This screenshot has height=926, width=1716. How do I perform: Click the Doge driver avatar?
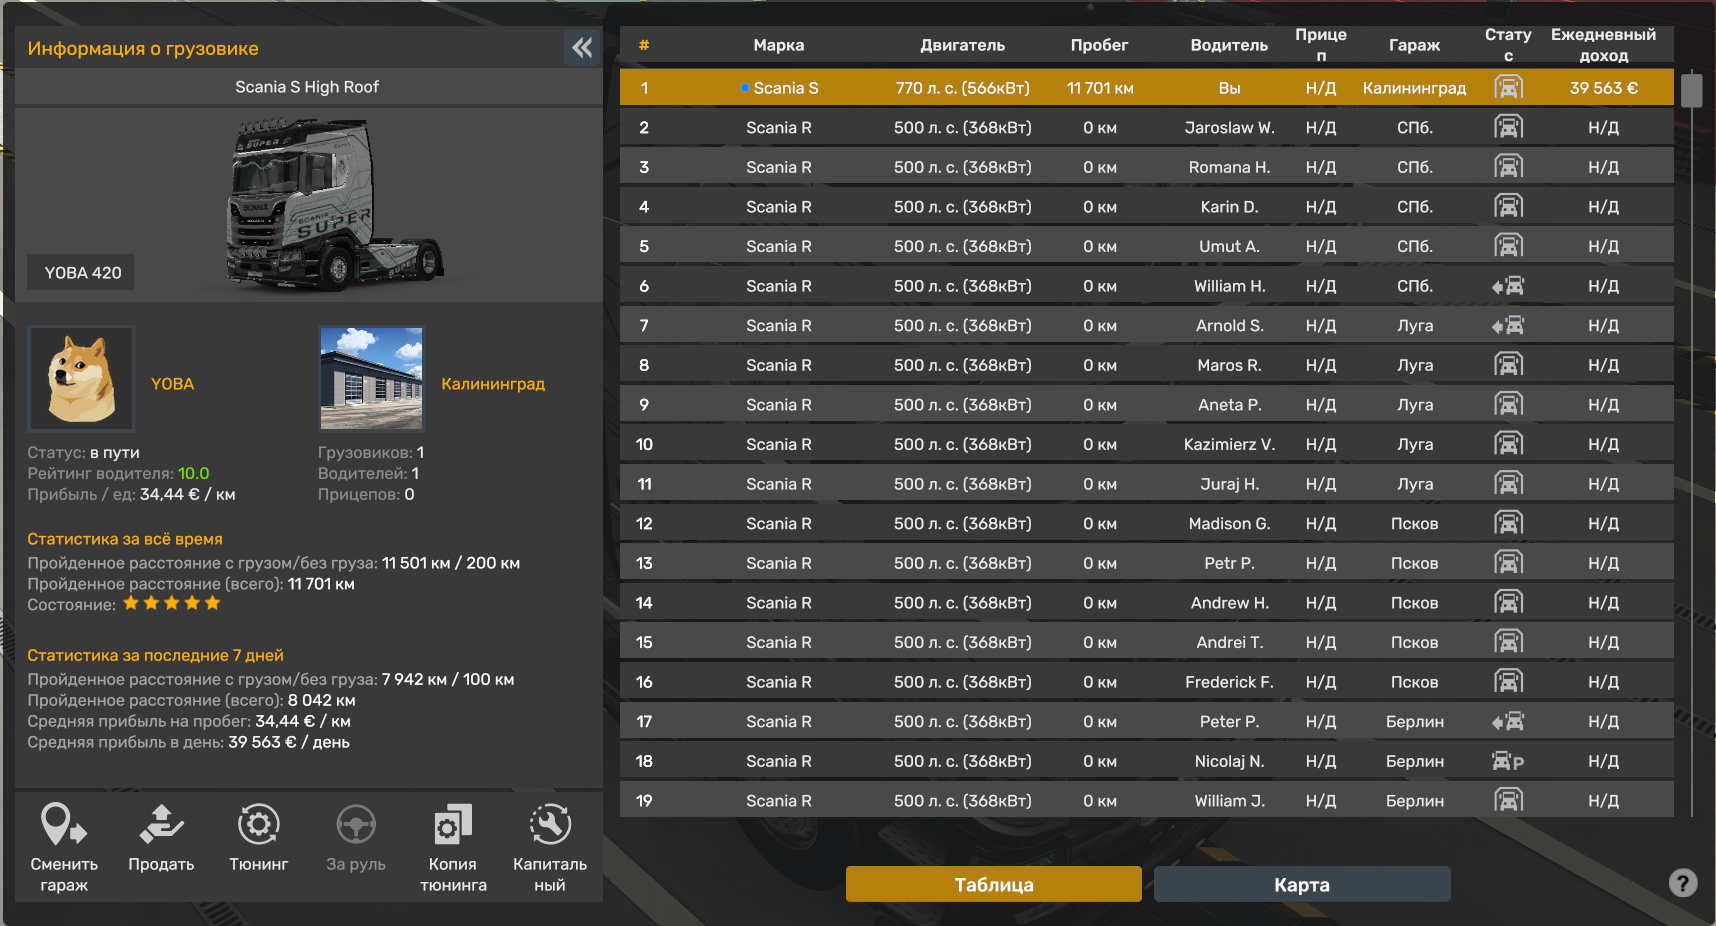[x=81, y=378]
